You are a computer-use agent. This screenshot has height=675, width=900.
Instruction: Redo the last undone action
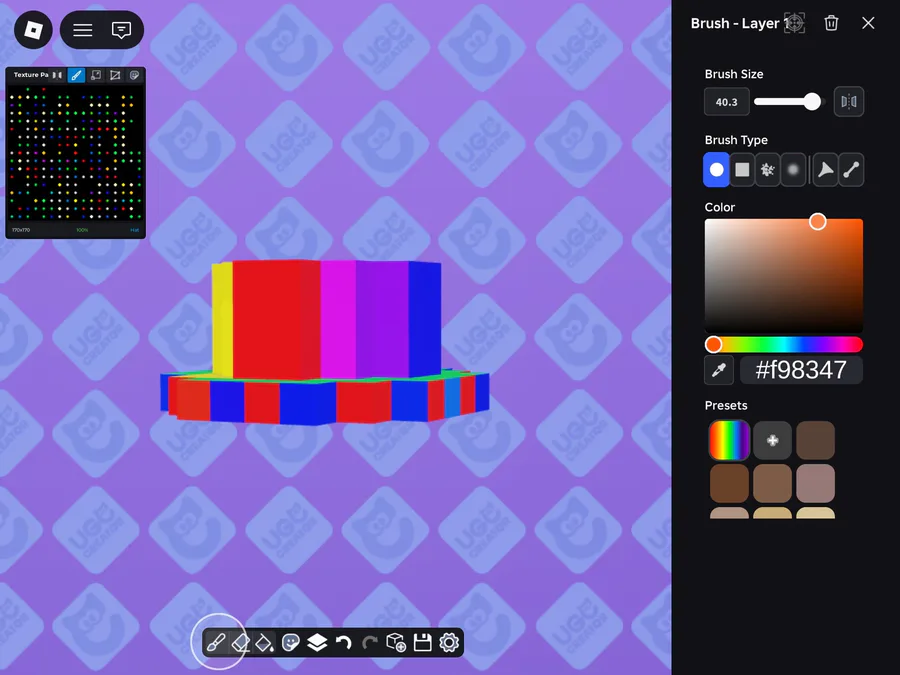(x=370, y=642)
